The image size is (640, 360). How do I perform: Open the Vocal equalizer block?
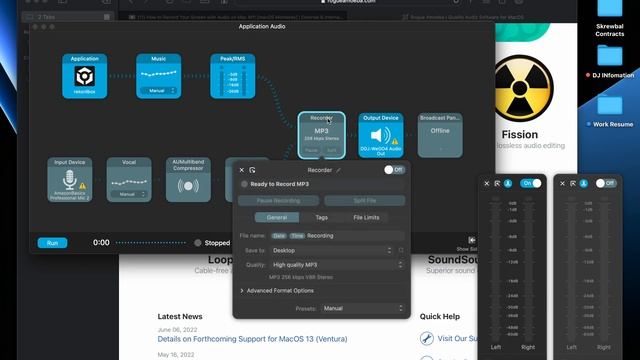pos(129,180)
